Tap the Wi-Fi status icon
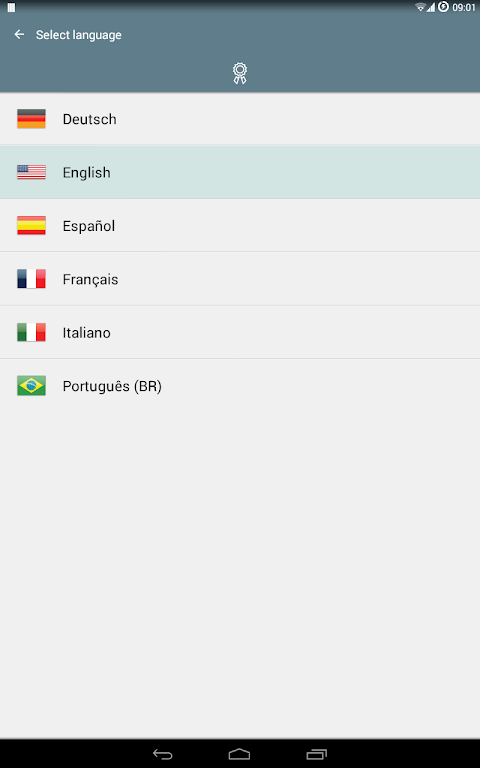The image size is (480, 768). (420, 7)
